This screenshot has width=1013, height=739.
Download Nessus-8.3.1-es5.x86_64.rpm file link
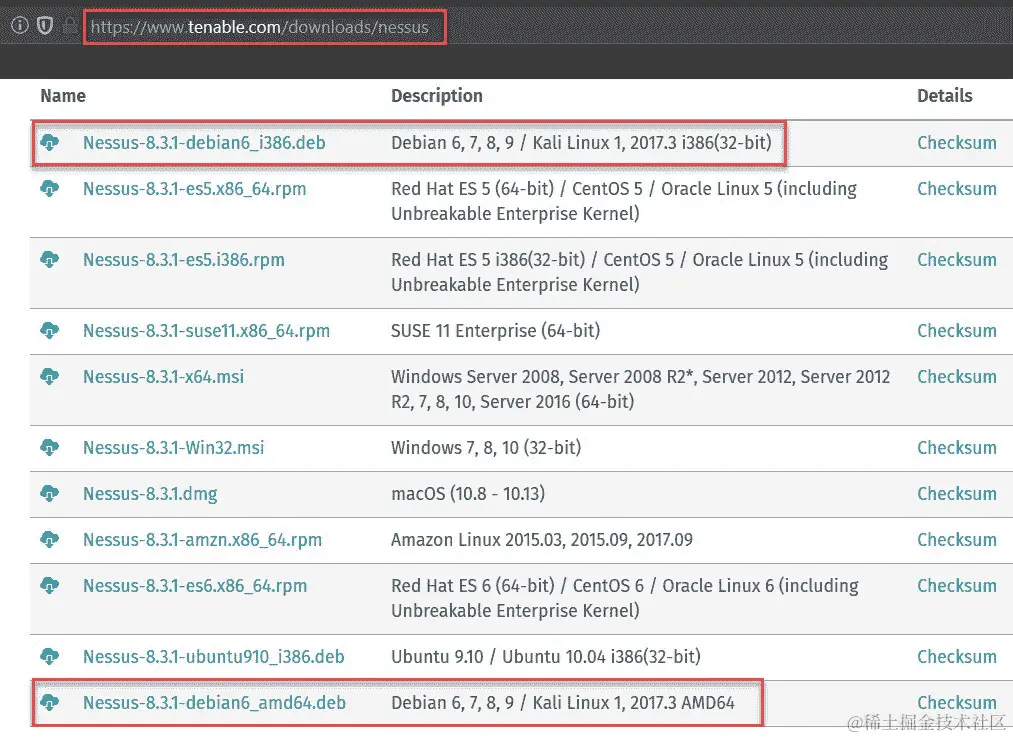click(194, 189)
